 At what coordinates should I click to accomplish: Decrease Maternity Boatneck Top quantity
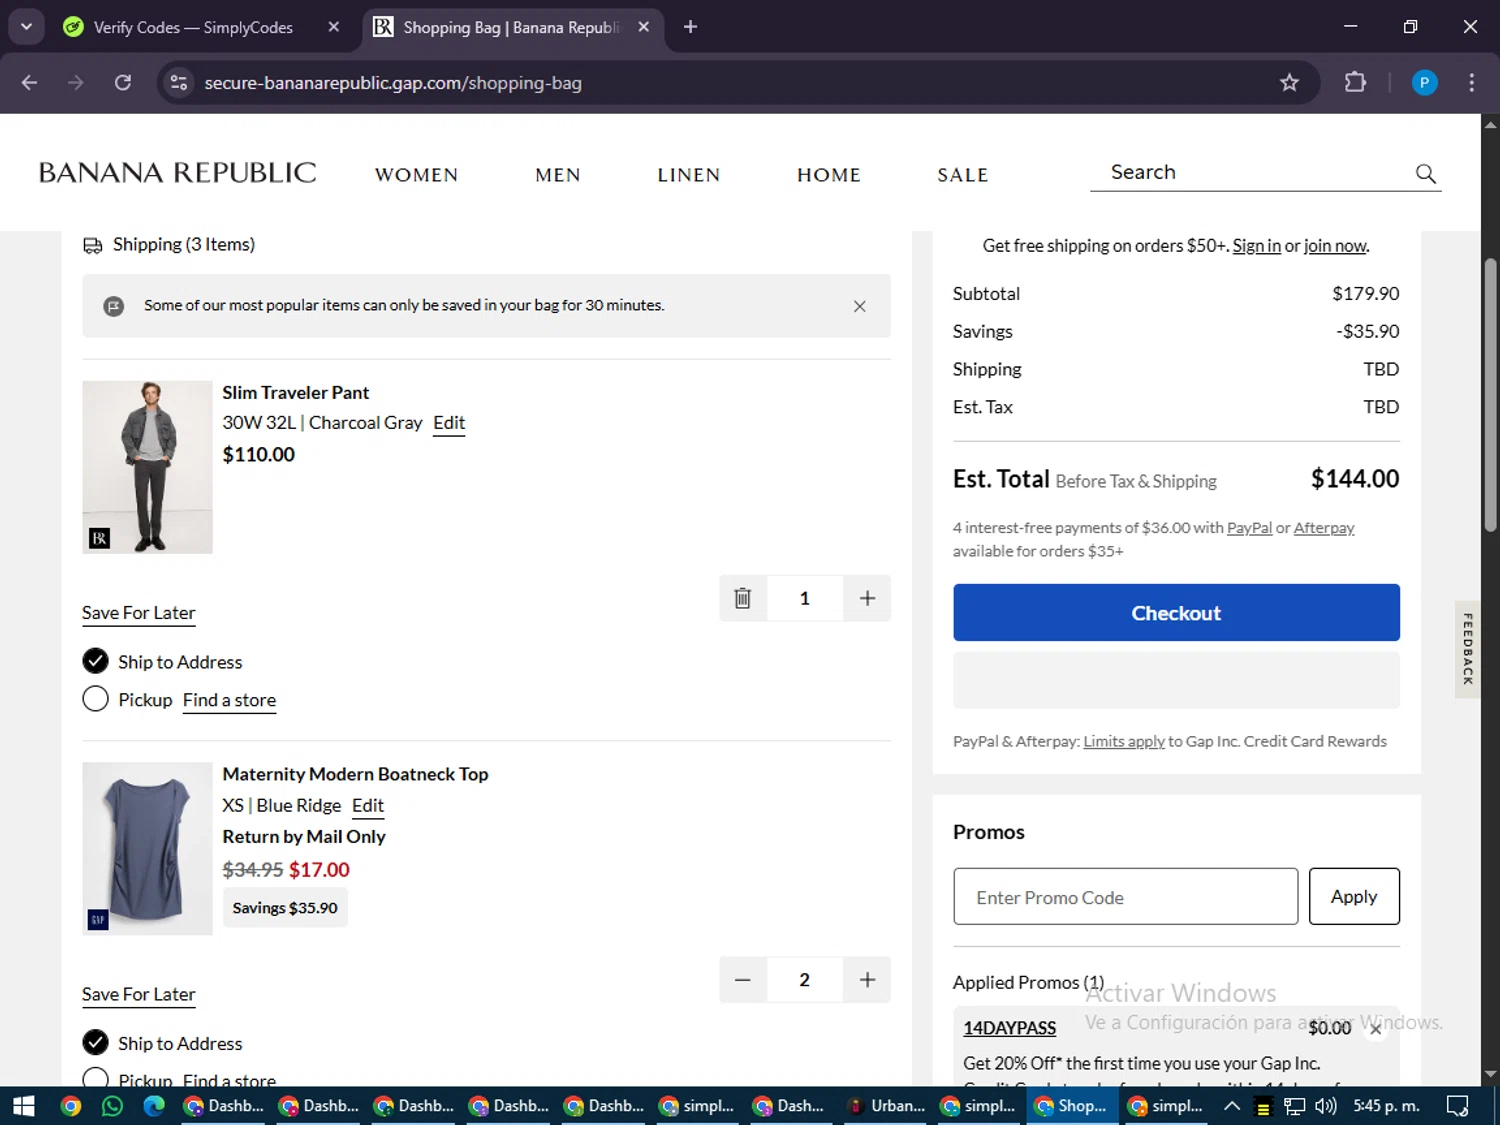click(x=743, y=980)
